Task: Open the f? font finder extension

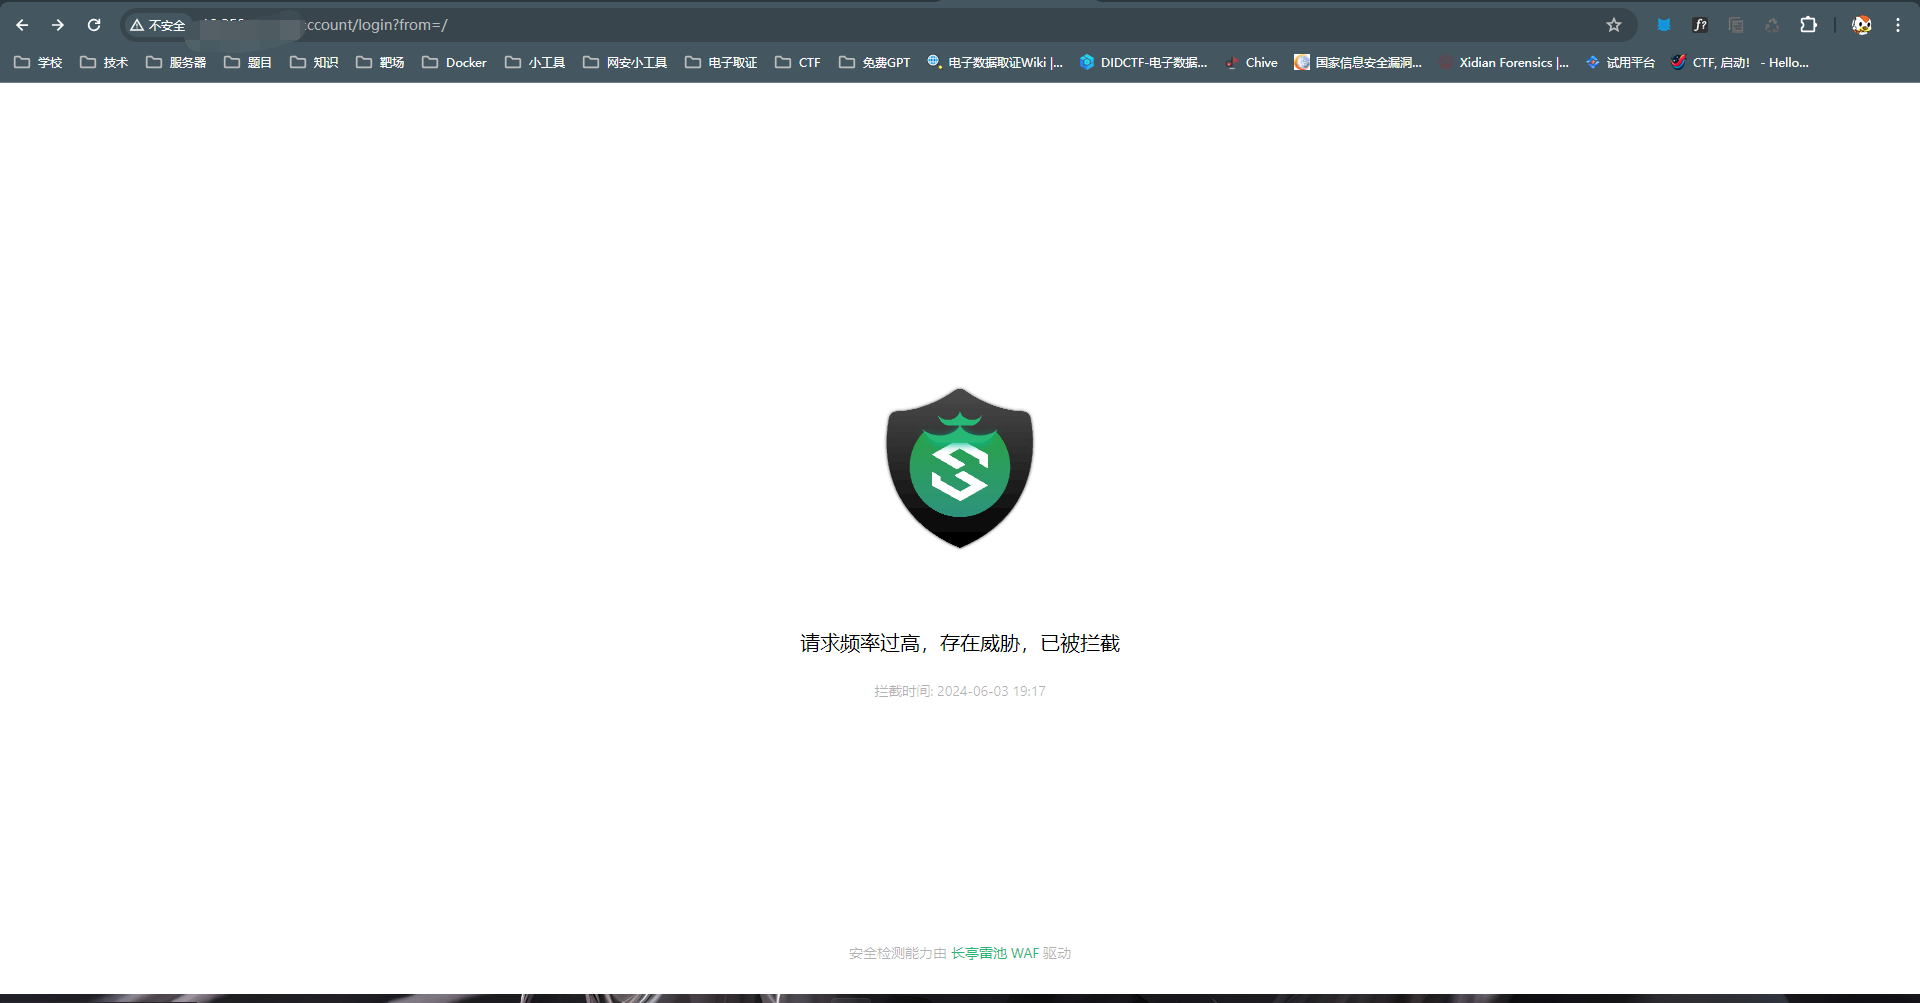Action: tap(1700, 25)
